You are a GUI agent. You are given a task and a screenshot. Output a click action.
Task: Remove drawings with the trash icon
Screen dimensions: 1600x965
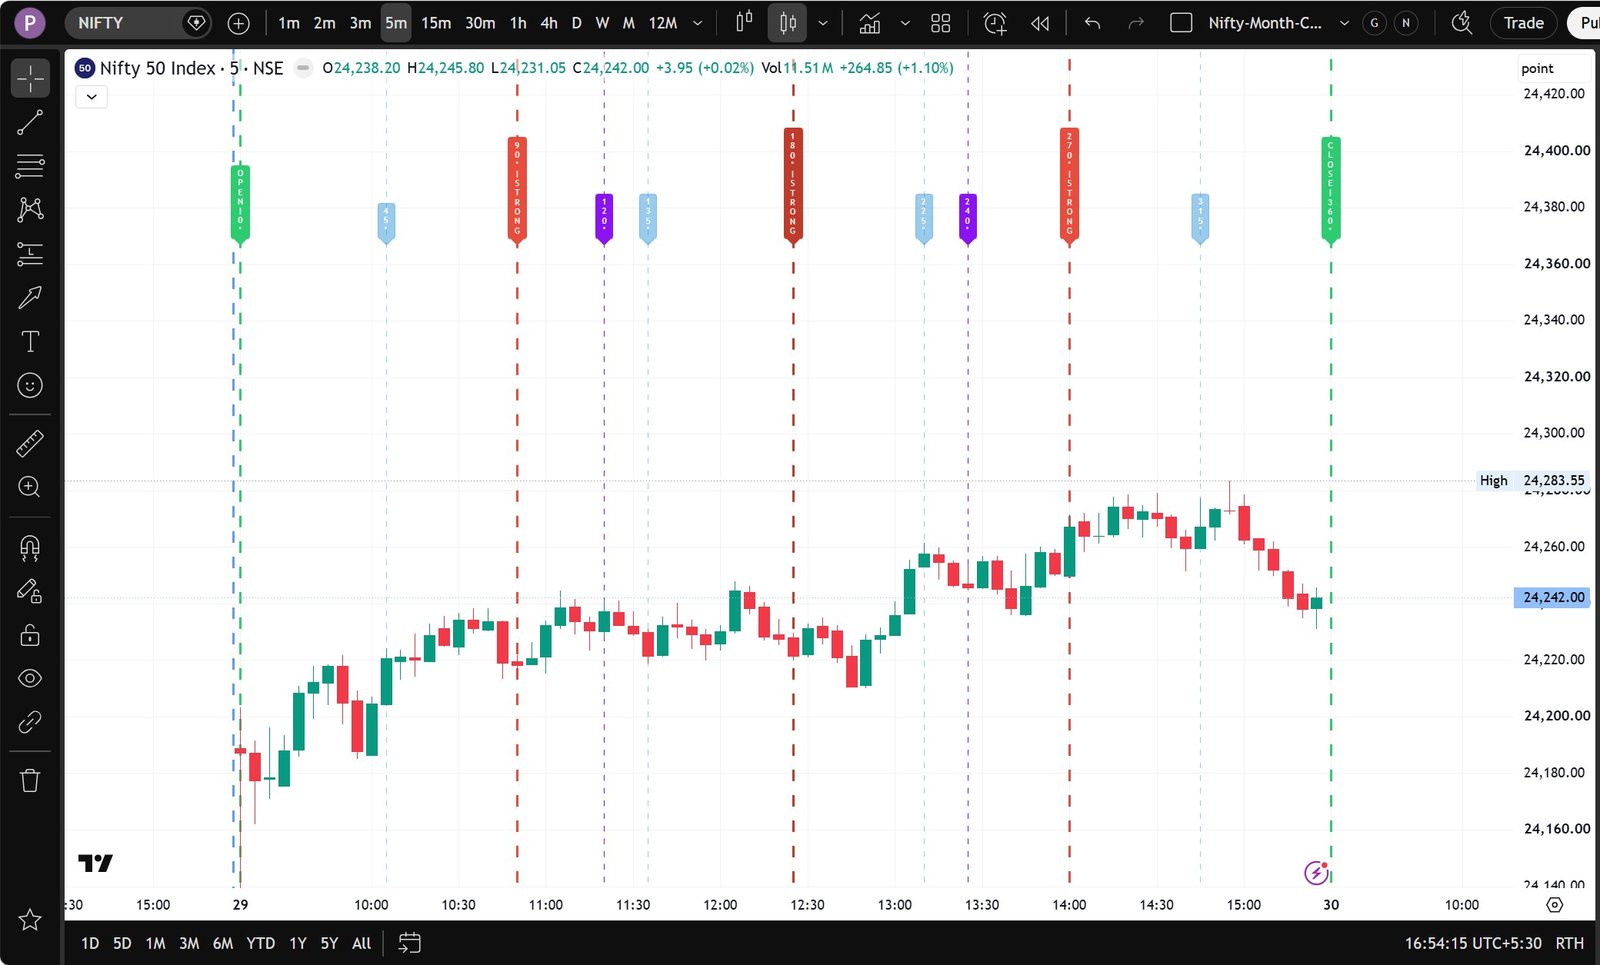pyautogui.click(x=30, y=780)
